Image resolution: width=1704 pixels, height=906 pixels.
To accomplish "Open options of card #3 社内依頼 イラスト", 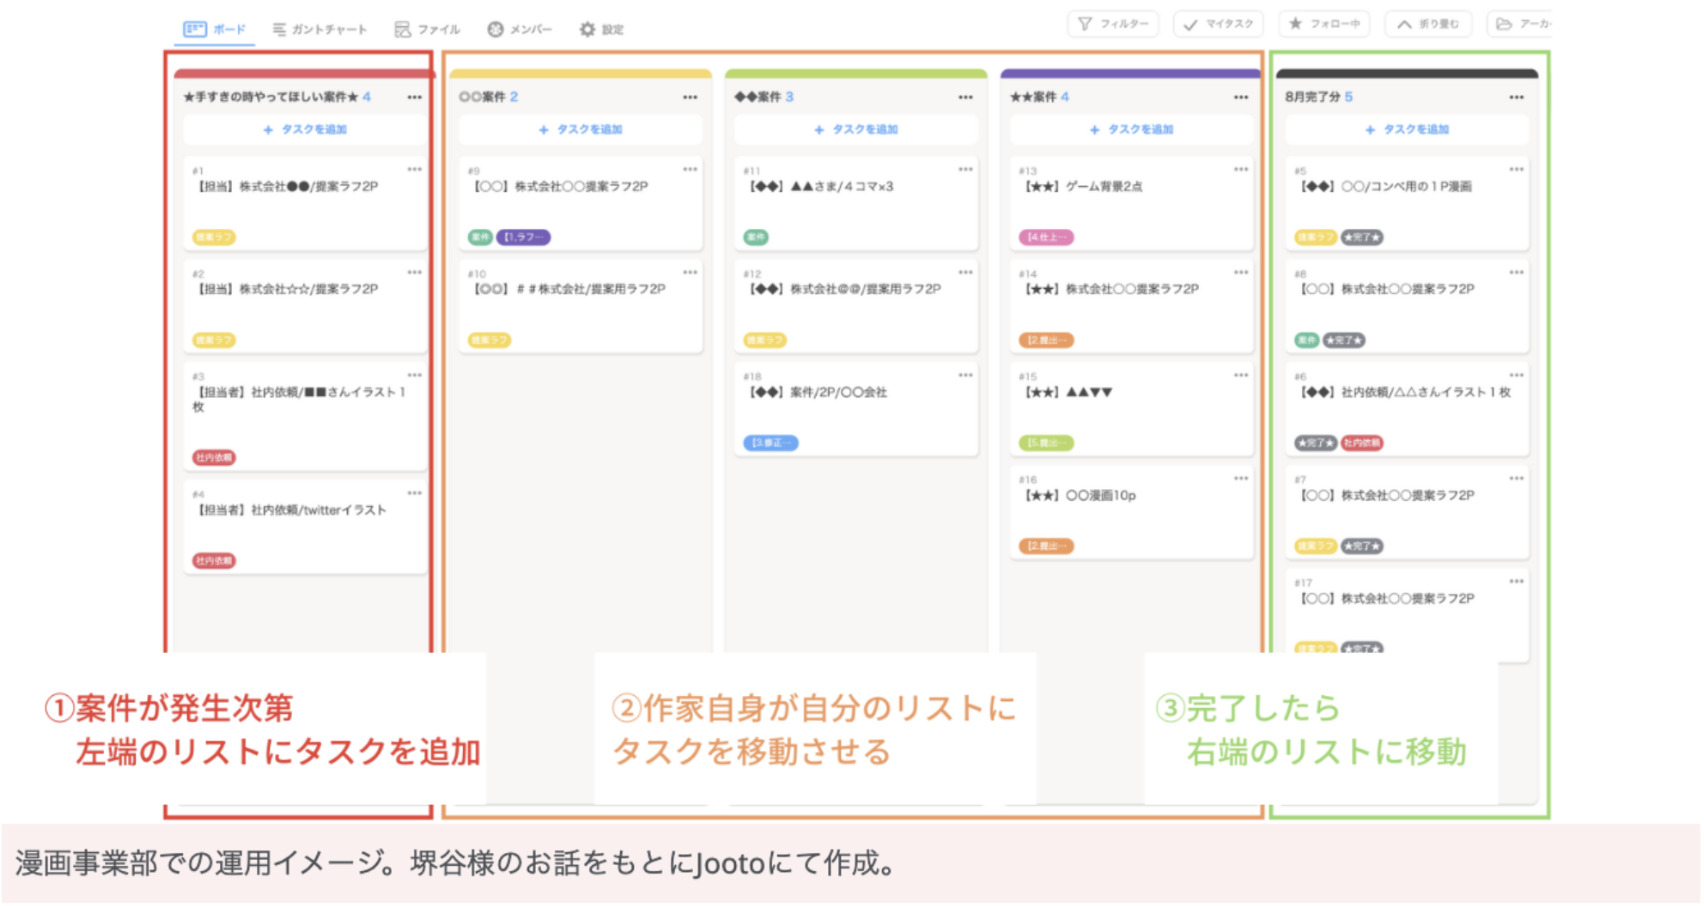I will pyautogui.click(x=414, y=375).
